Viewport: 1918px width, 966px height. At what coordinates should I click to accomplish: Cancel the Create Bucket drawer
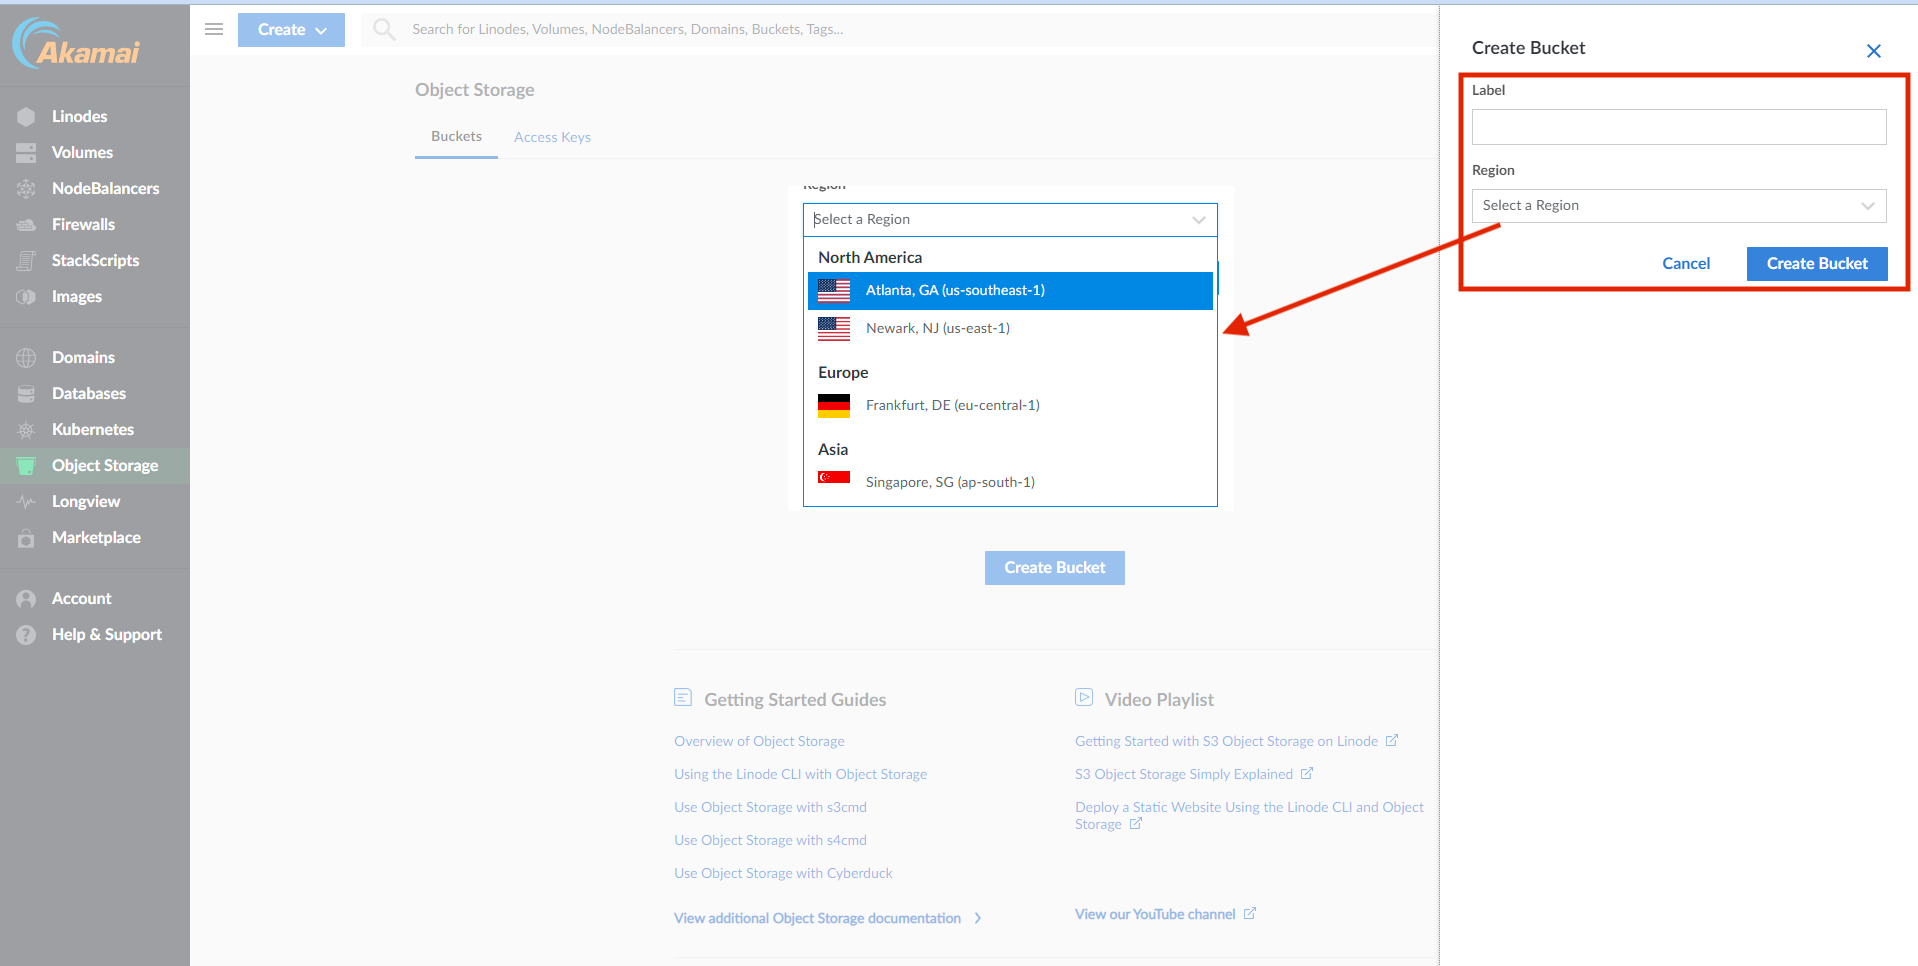point(1686,264)
